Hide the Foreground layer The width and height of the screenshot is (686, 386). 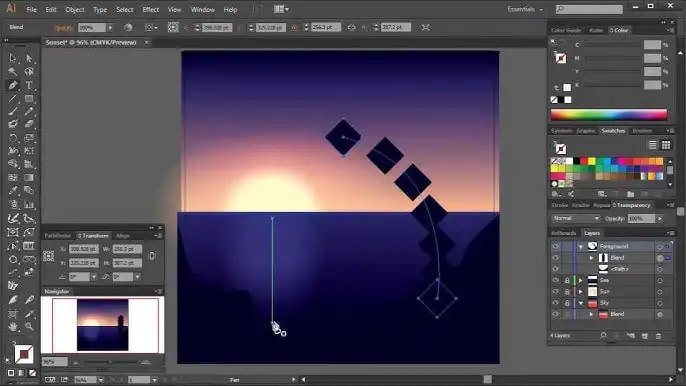point(556,246)
